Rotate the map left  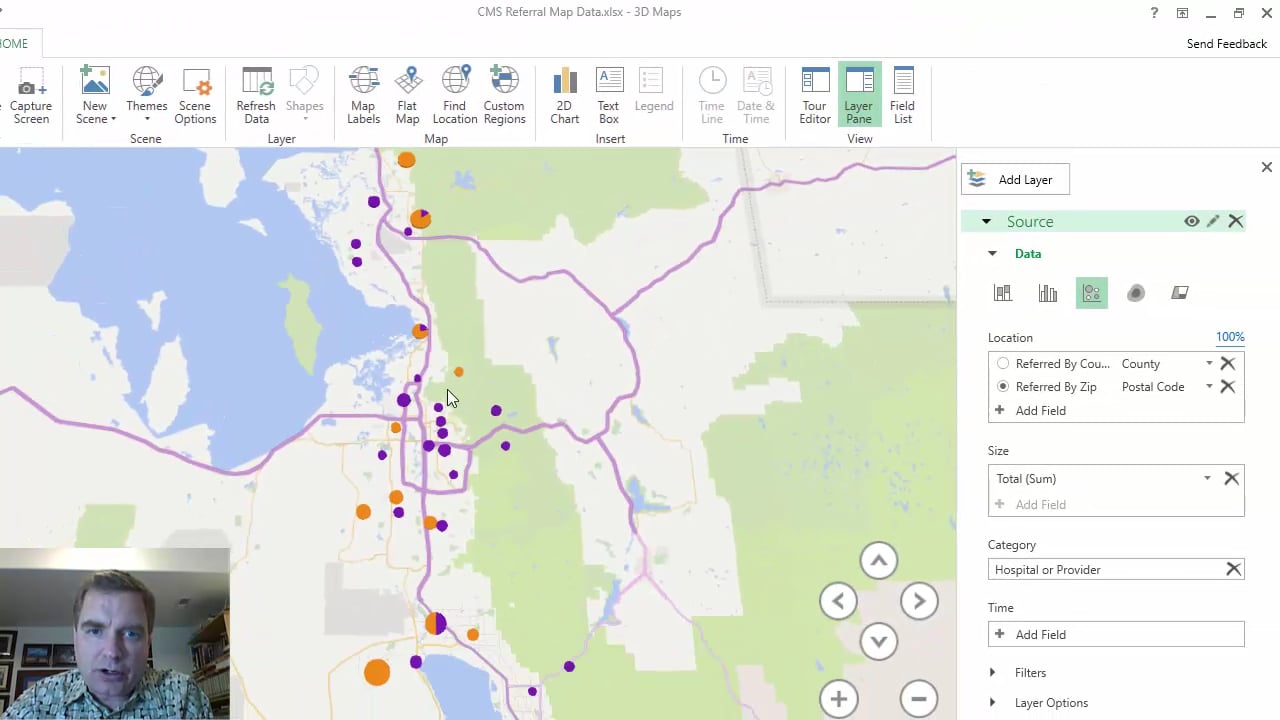(x=838, y=601)
